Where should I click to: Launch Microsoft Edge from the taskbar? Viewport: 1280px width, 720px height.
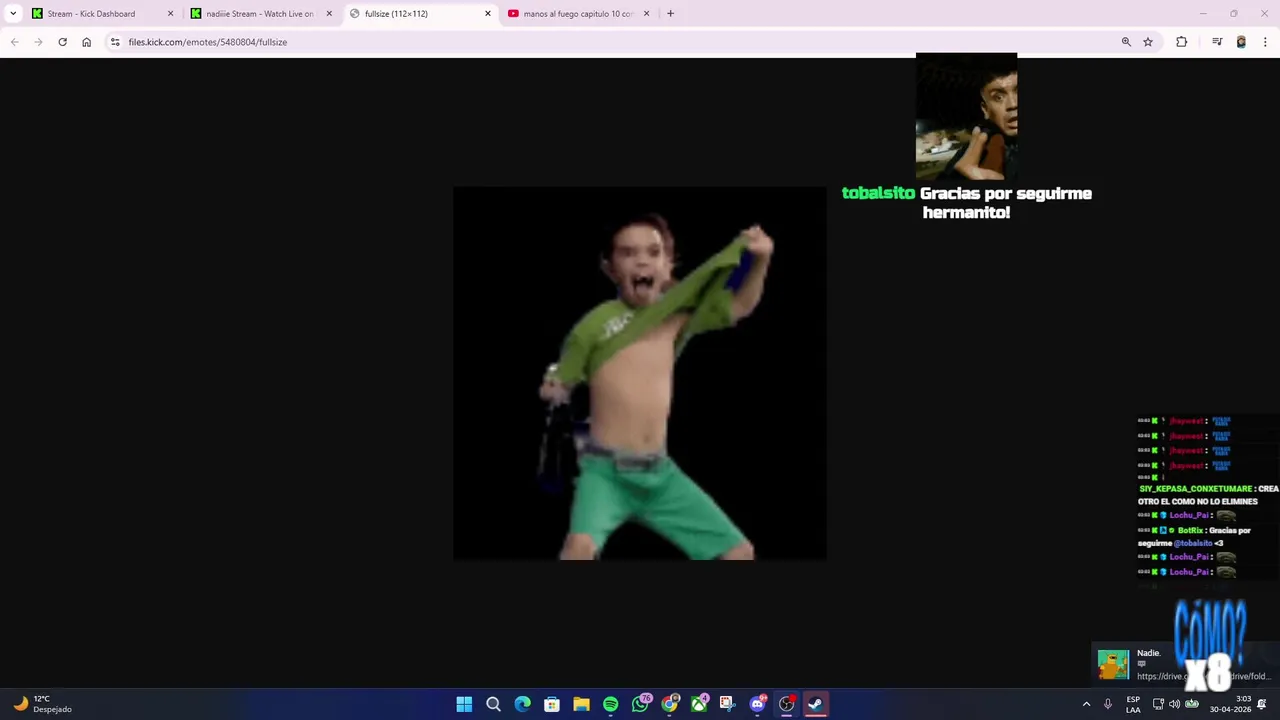coord(522,704)
